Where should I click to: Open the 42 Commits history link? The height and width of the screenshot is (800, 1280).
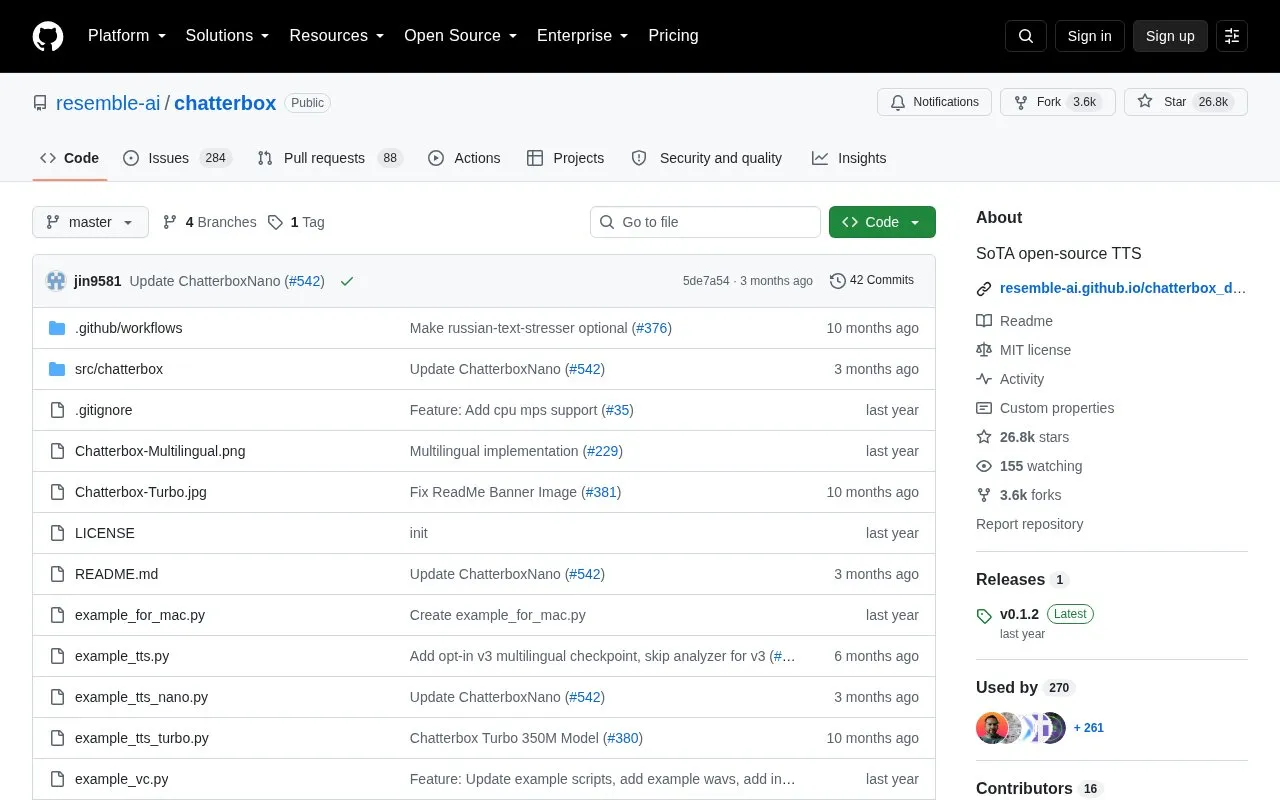872,281
